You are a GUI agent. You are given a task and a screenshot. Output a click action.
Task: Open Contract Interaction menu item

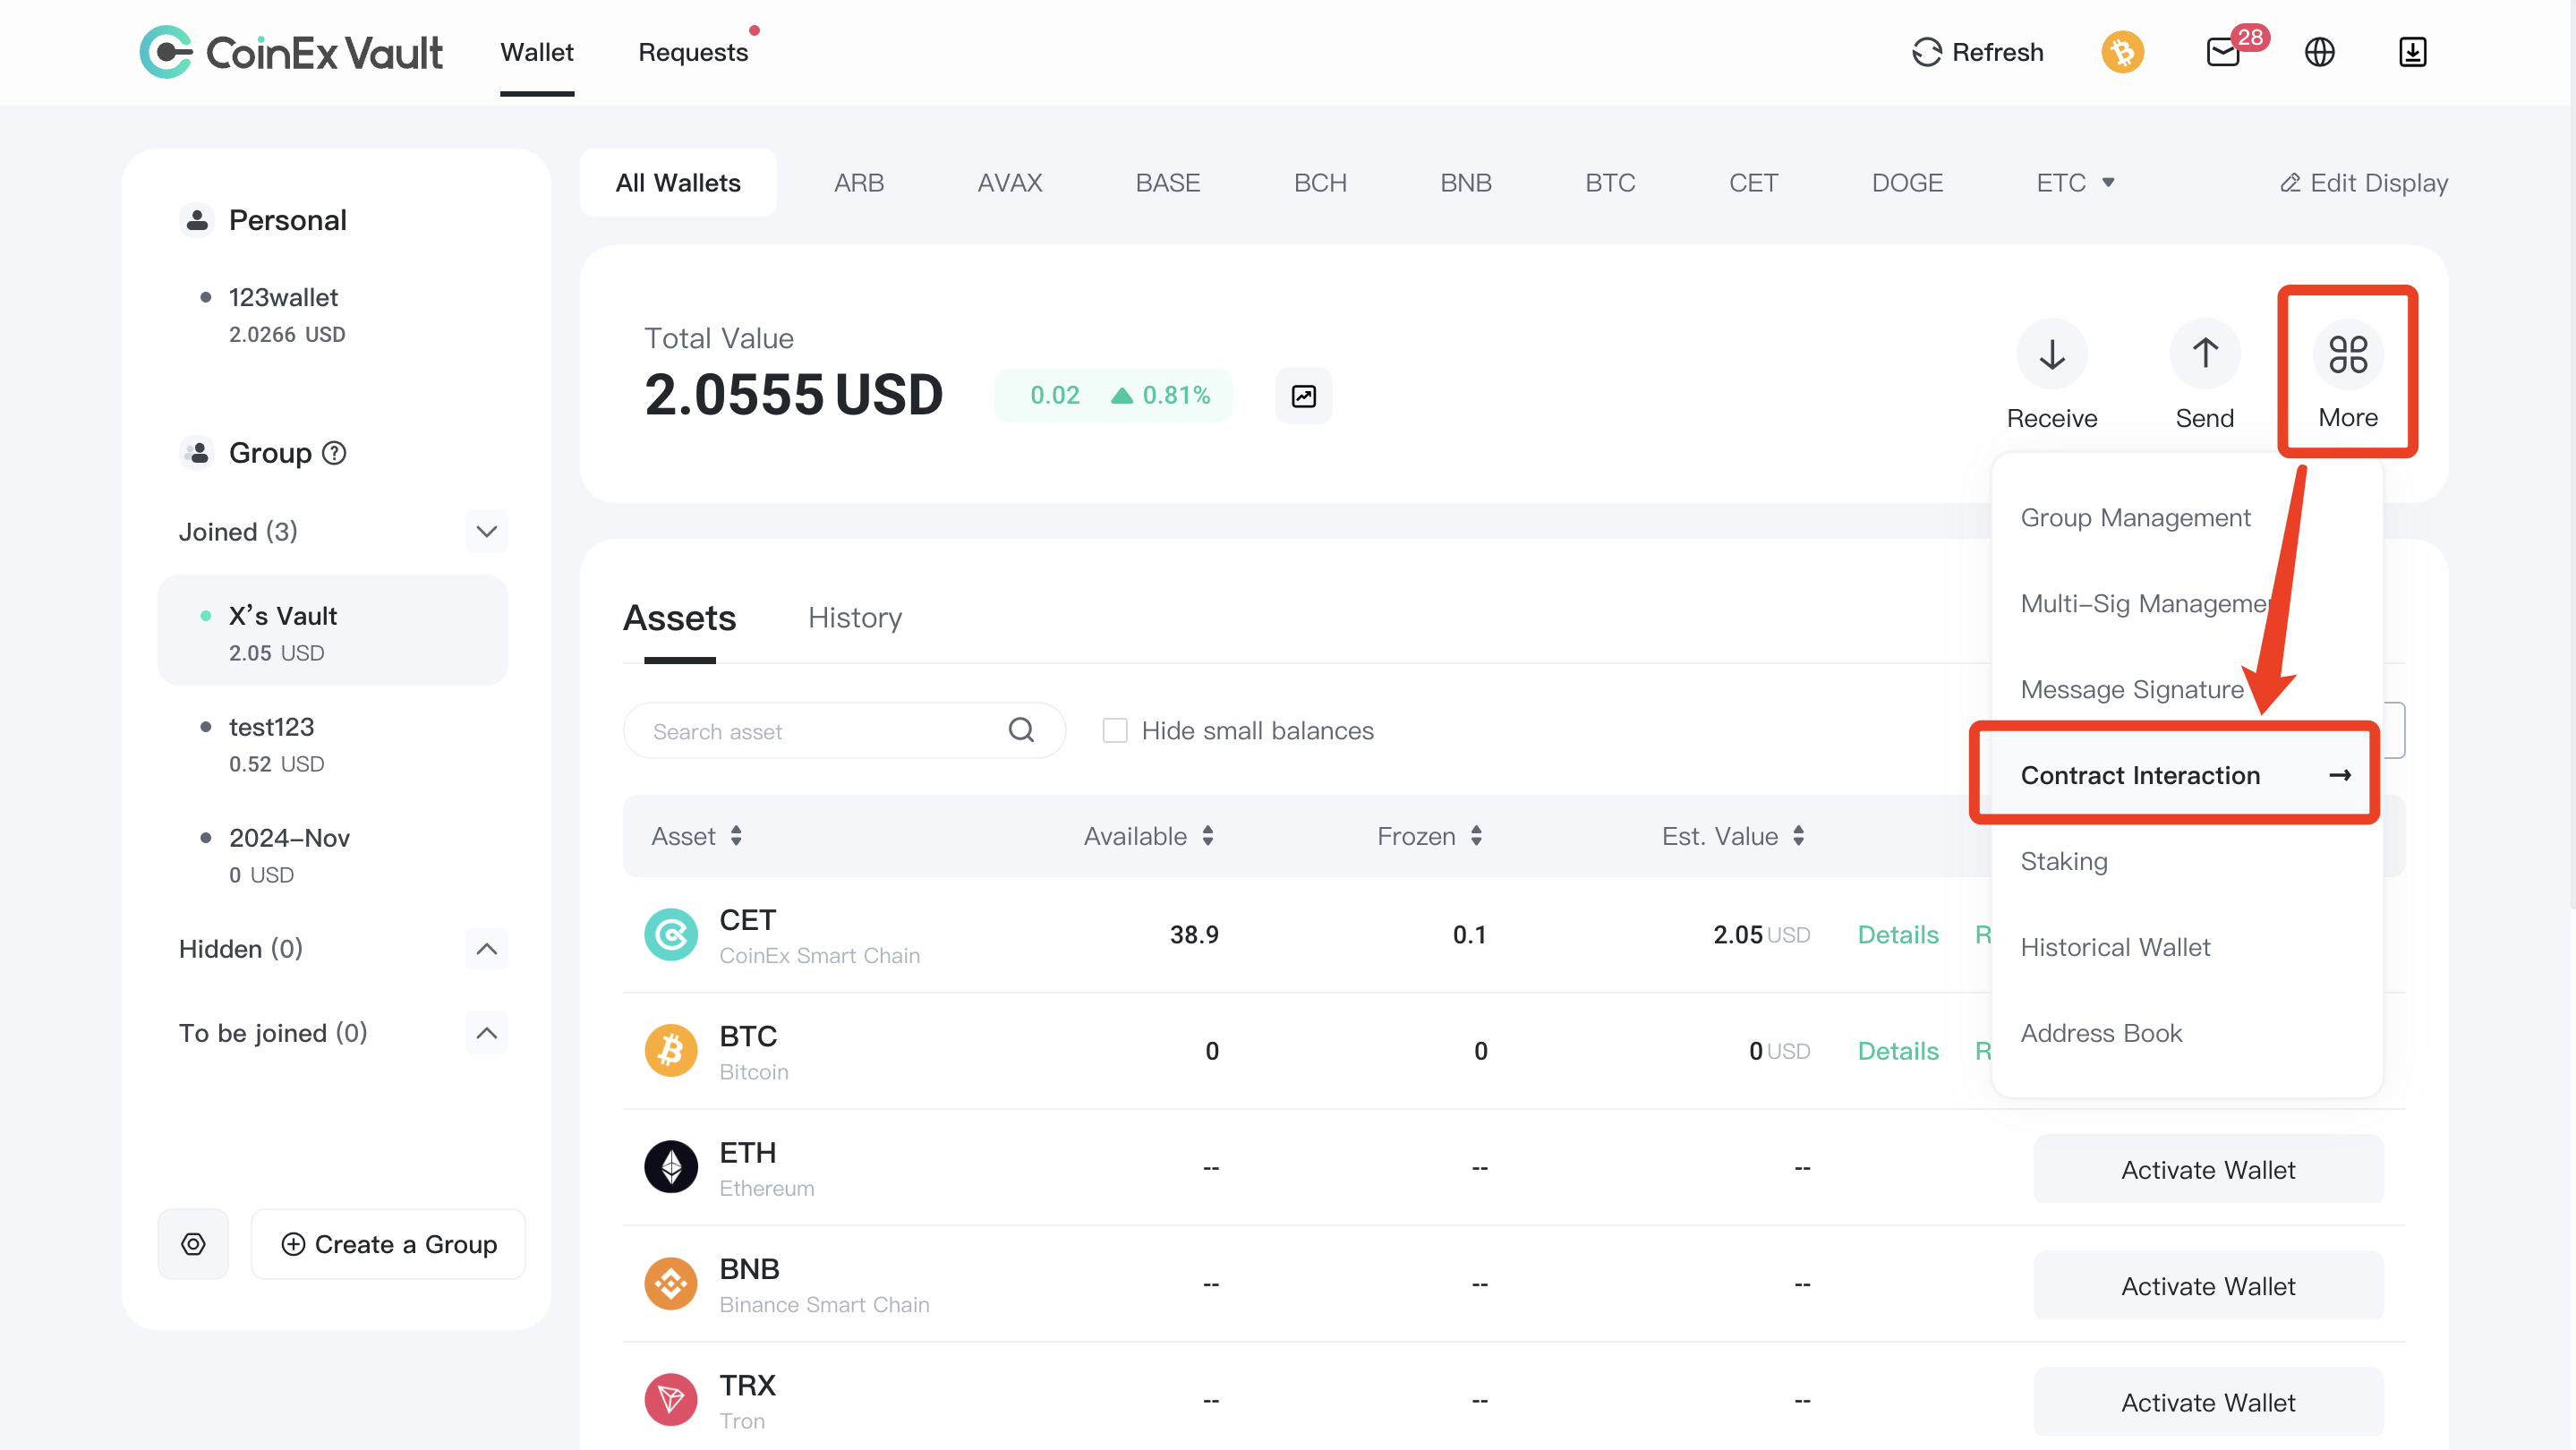tap(2187, 776)
